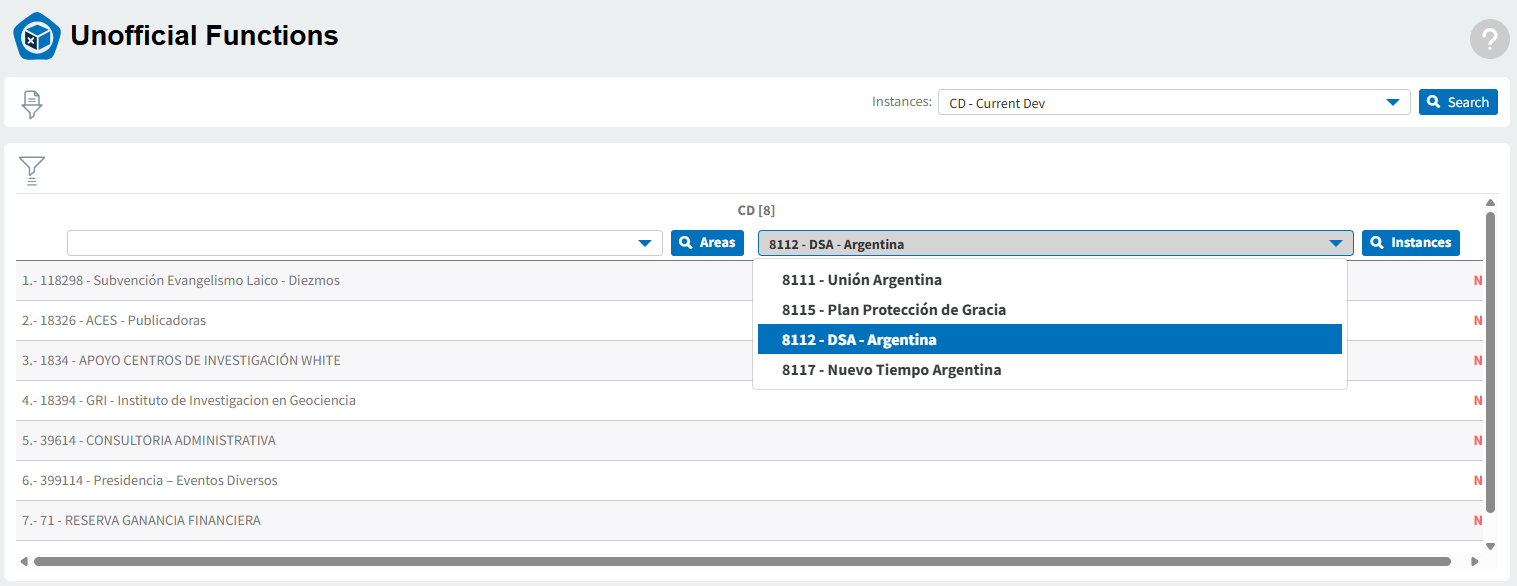
Task: Click the document export filter icon
Action: (x=33, y=104)
